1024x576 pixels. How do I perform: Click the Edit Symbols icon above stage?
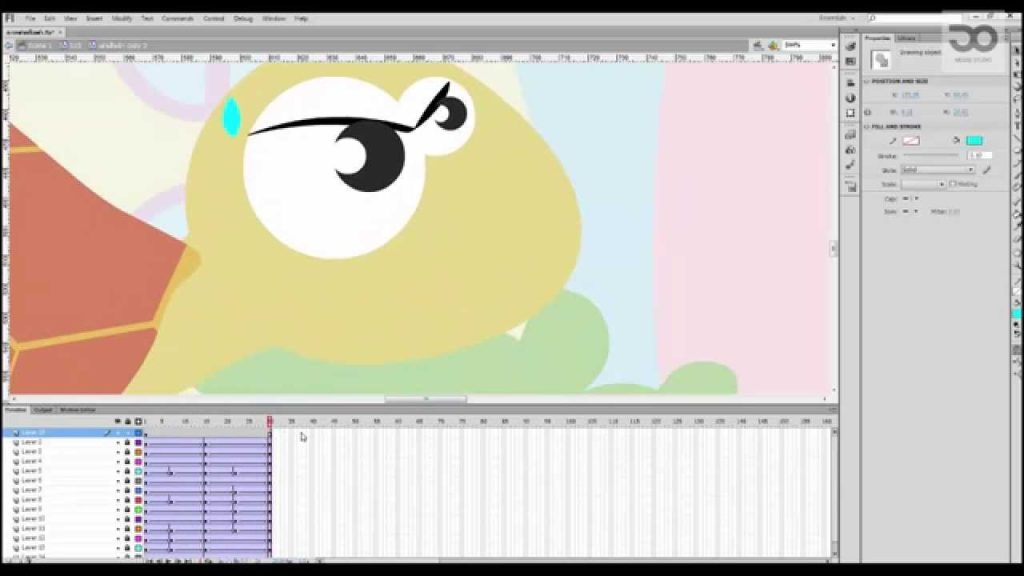coord(774,45)
